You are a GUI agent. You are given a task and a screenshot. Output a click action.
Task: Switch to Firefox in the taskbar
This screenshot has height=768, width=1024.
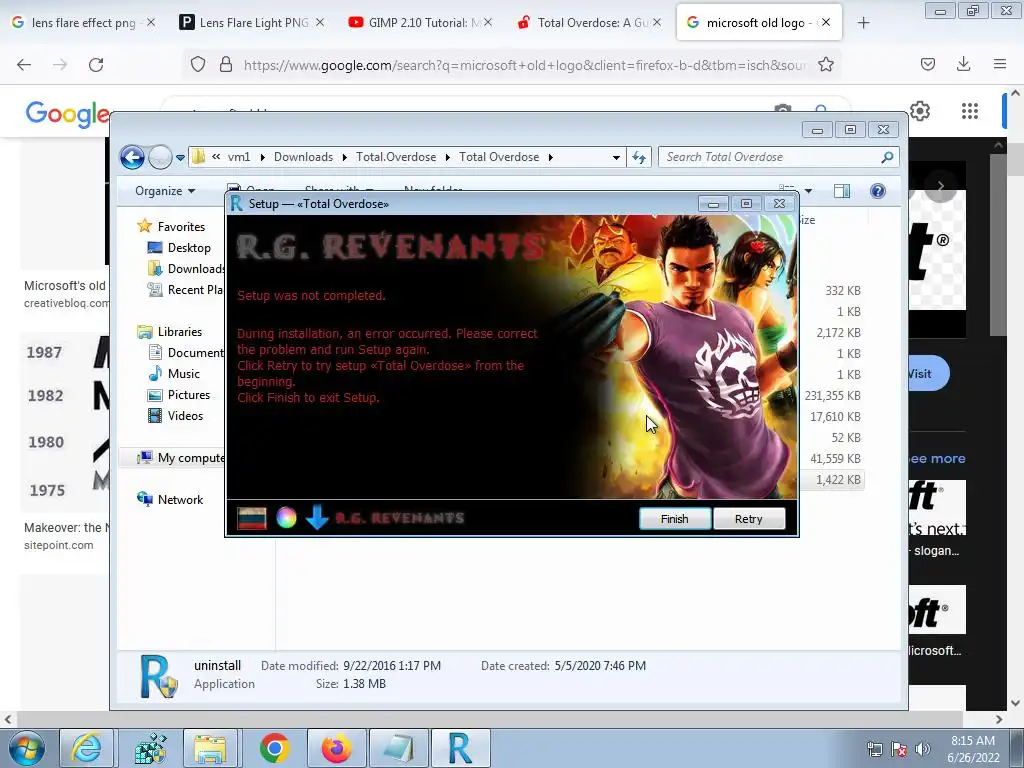point(336,748)
